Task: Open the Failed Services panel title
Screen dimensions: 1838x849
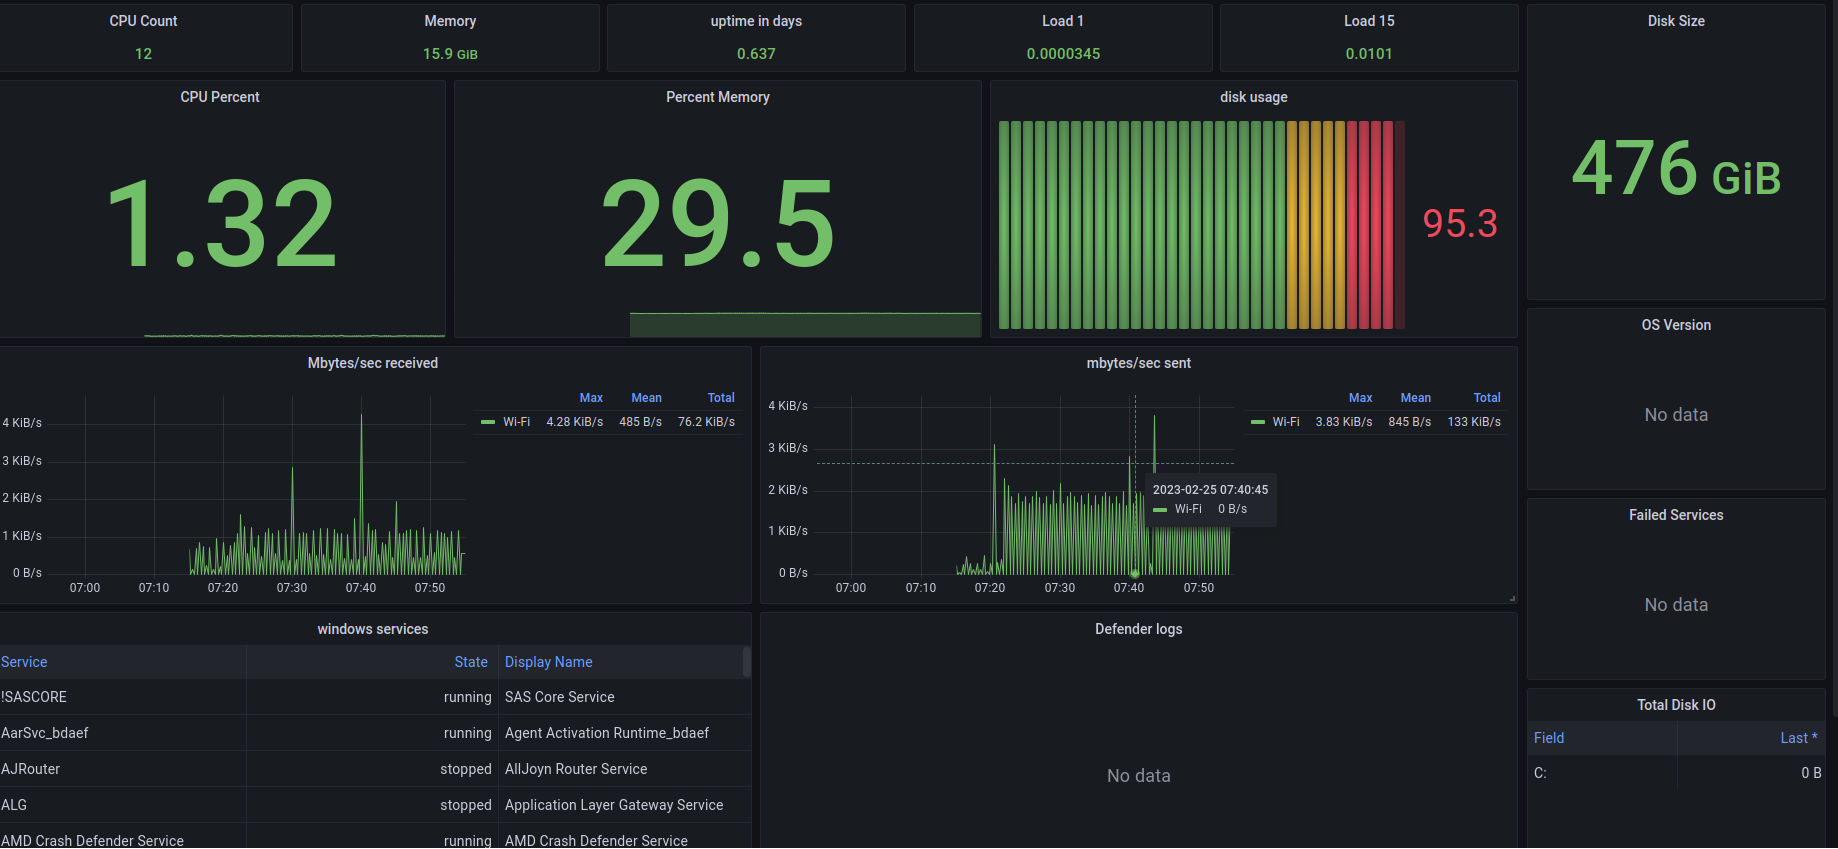Action: point(1676,515)
